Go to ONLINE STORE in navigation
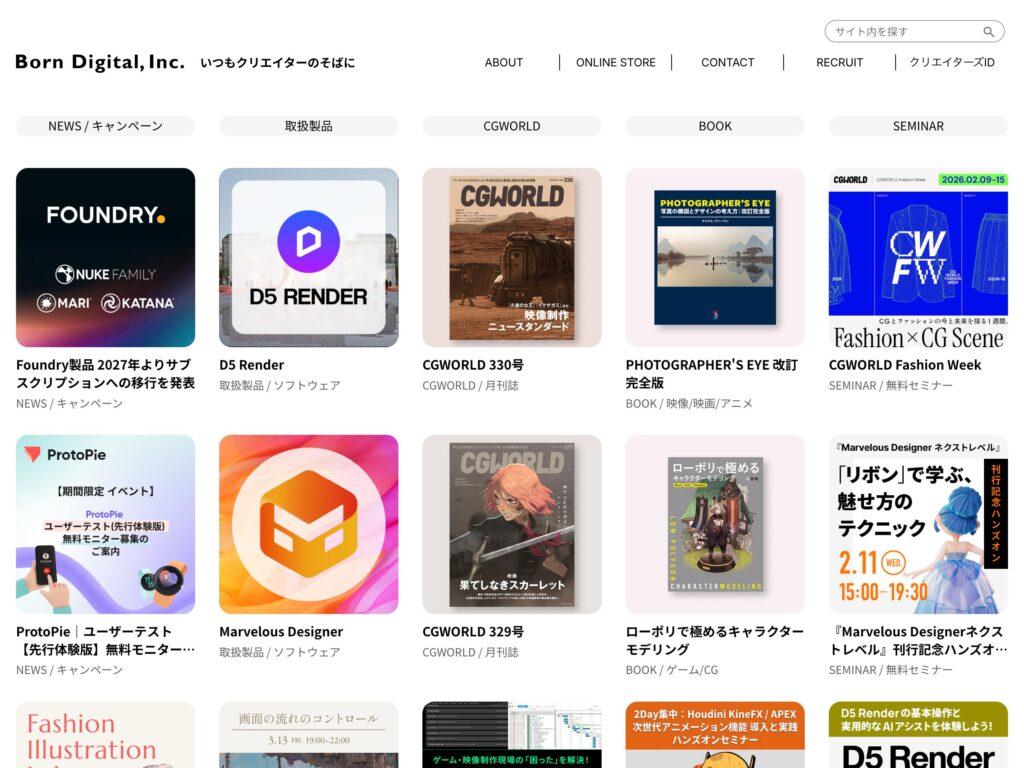Viewport: 1024px width, 768px height. click(x=616, y=63)
